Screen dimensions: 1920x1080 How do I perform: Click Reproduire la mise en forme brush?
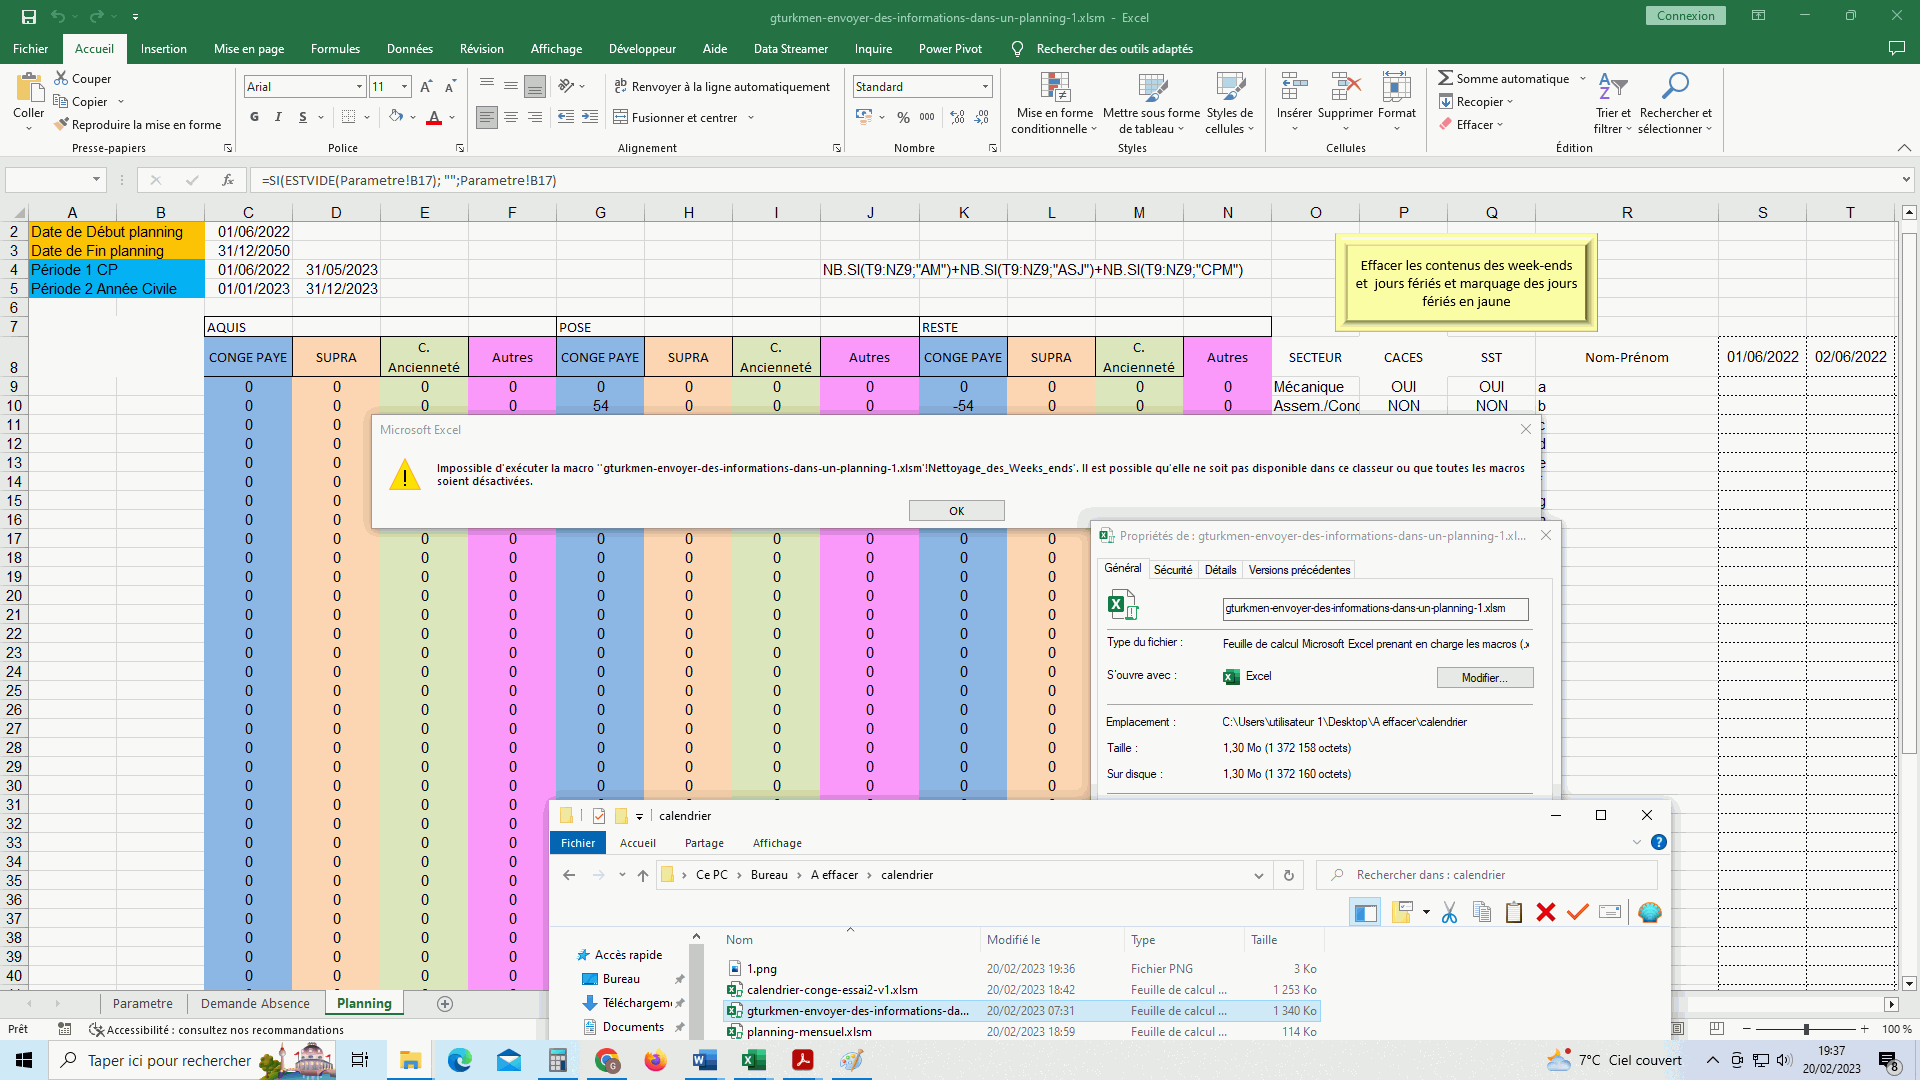pos(62,125)
